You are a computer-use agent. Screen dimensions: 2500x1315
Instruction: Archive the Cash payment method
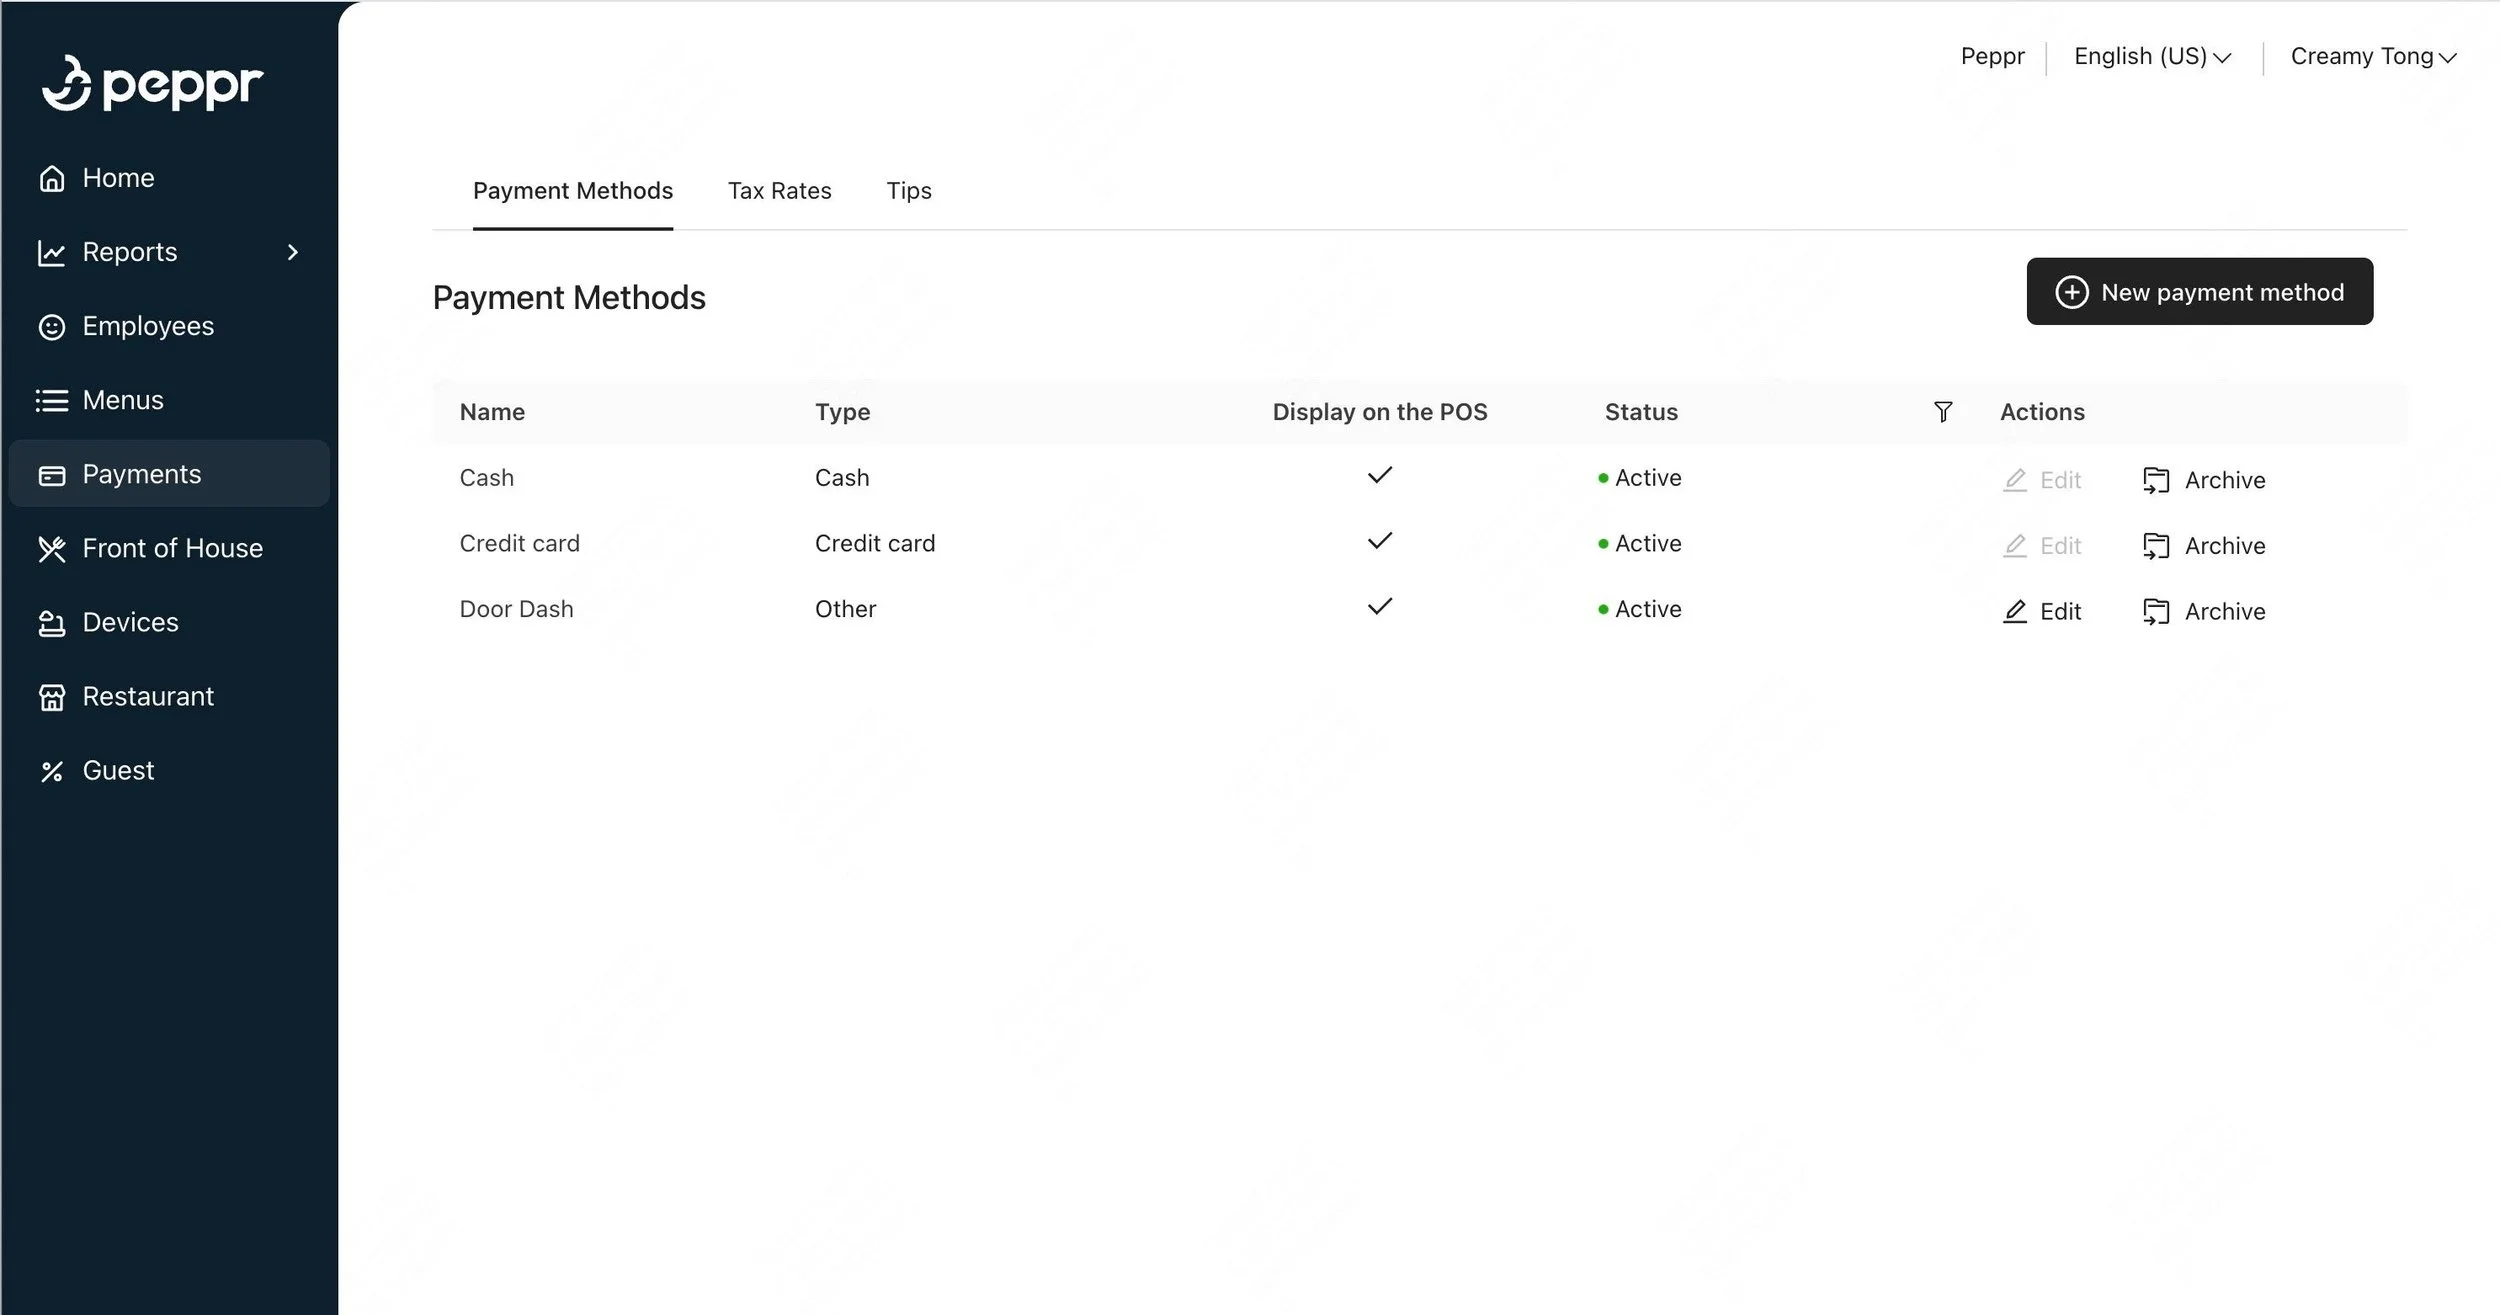tap(2204, 481)
